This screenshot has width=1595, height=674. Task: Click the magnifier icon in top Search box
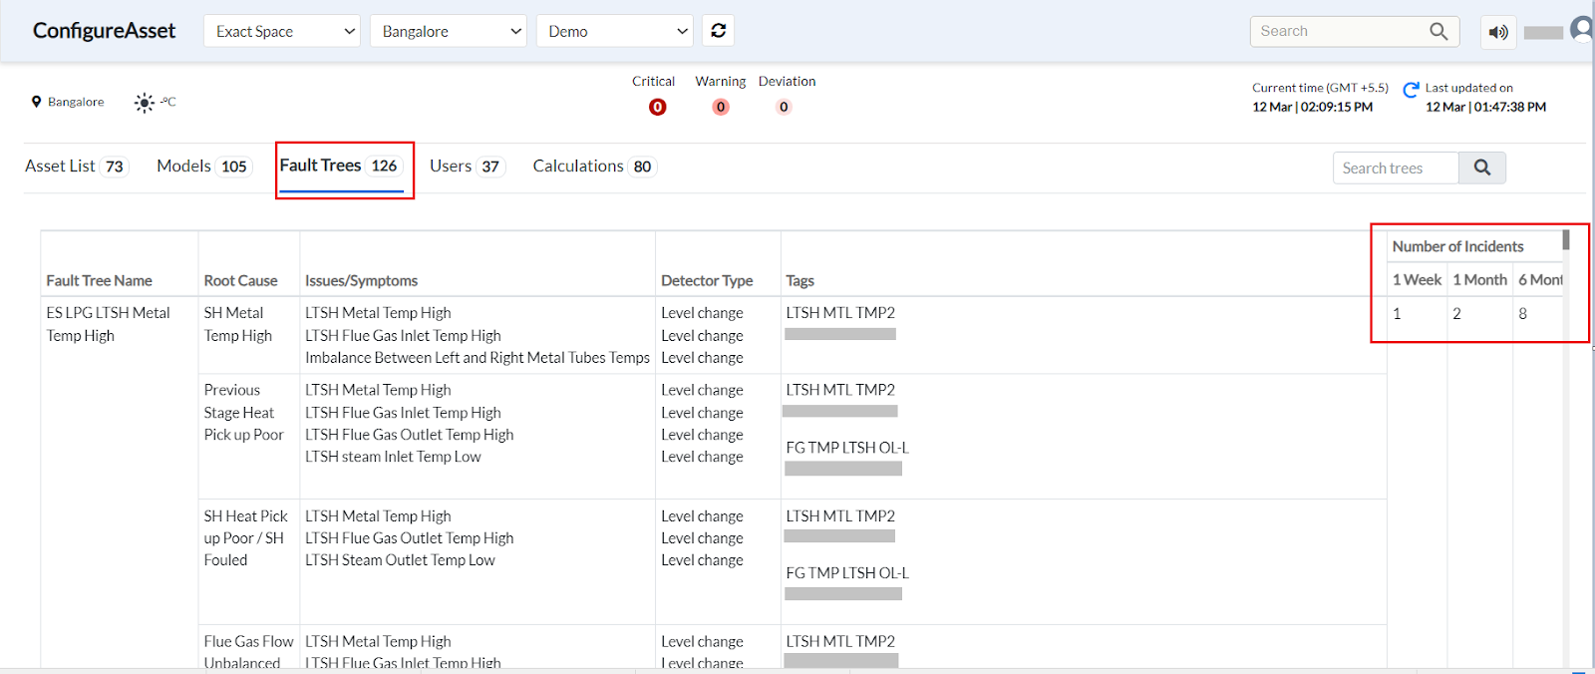tap(1438, 31)
